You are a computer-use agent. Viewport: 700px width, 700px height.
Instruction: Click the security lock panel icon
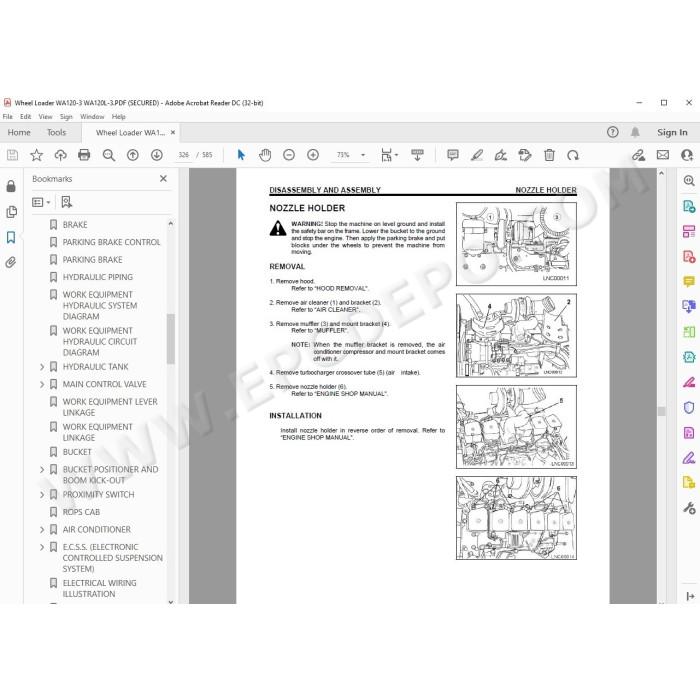point(11,186)
